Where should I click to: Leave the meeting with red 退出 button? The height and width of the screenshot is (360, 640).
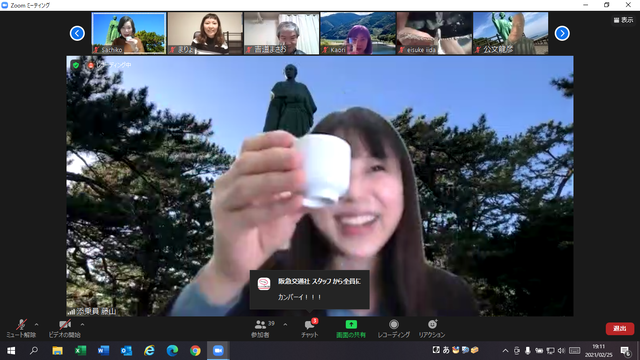tap(620, 329)
